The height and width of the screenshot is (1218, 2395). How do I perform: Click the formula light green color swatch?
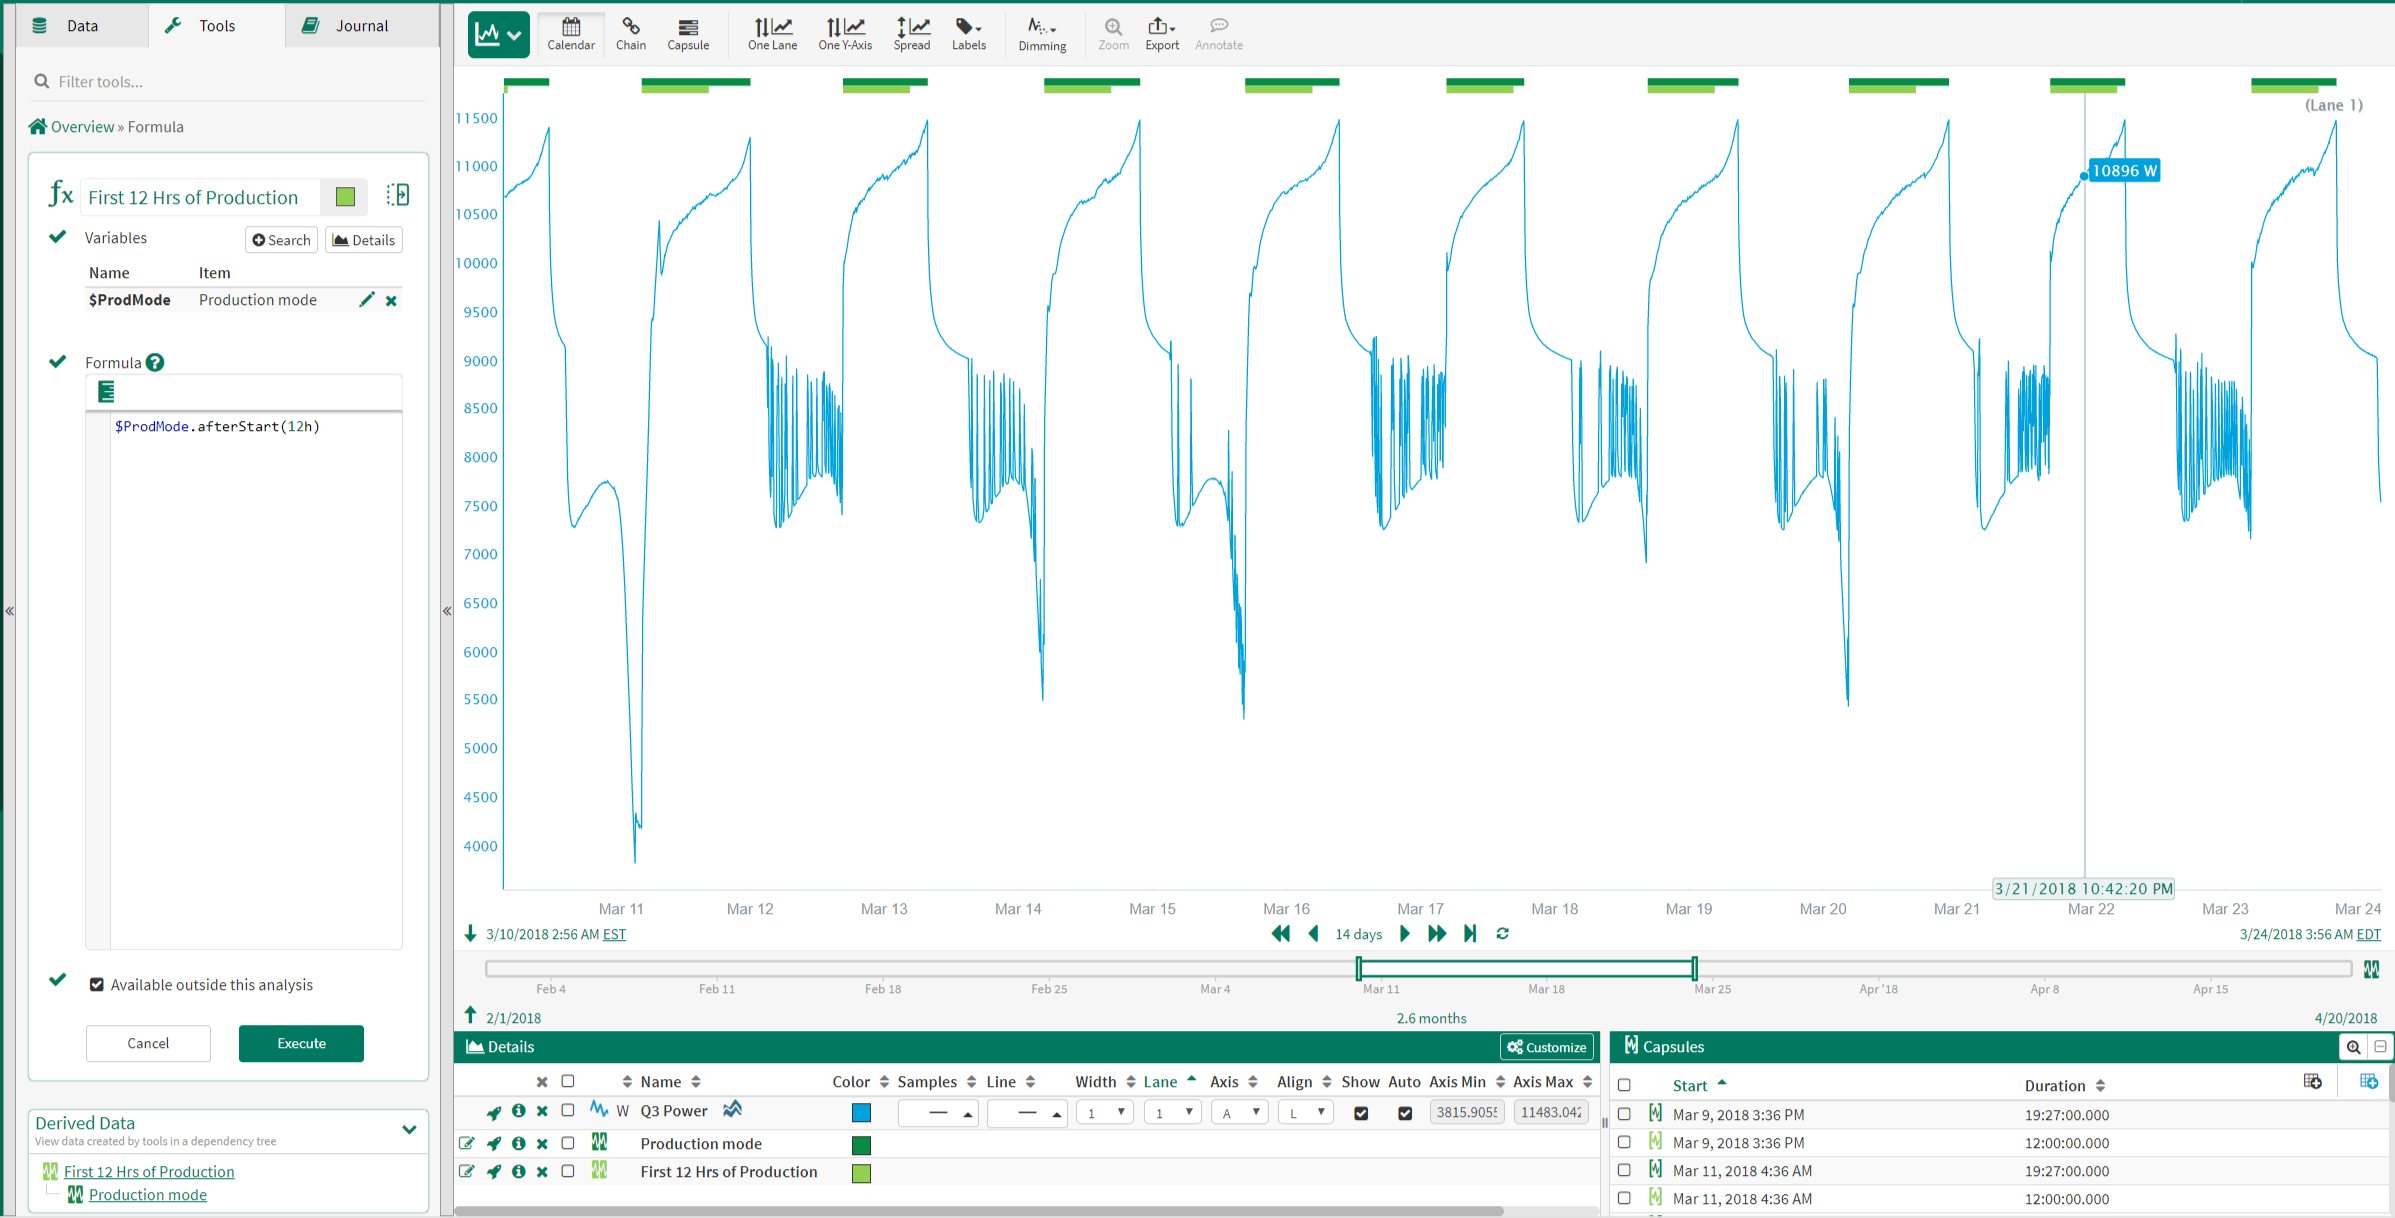coord(346,197)
